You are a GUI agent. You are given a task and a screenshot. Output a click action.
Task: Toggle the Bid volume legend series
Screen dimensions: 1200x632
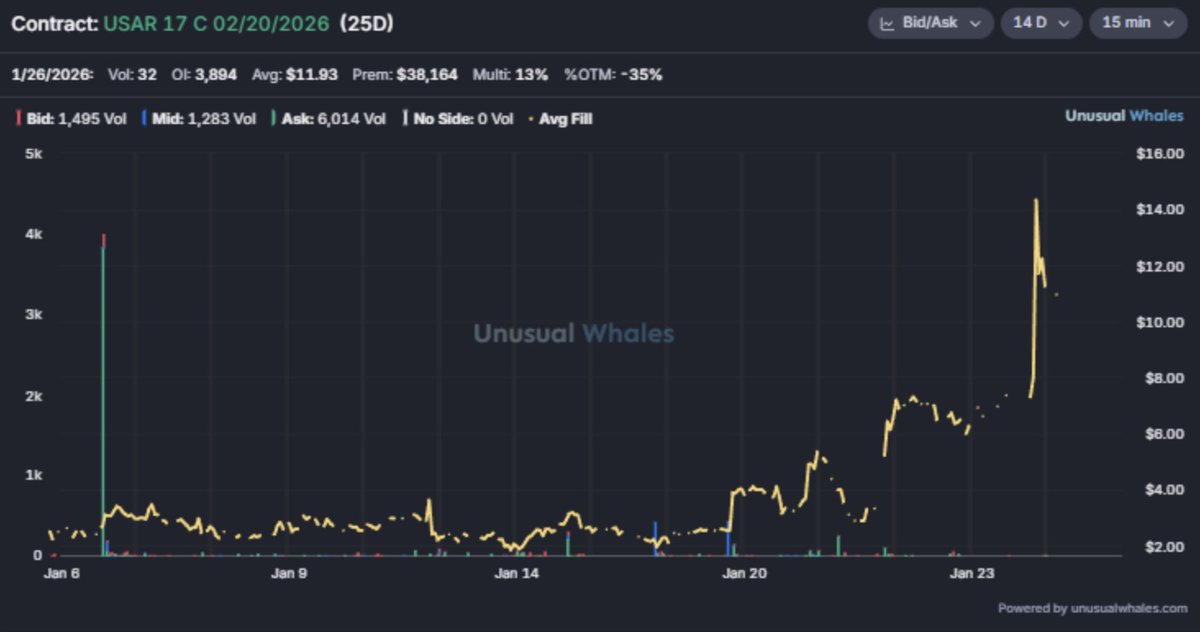pos(74,119)
